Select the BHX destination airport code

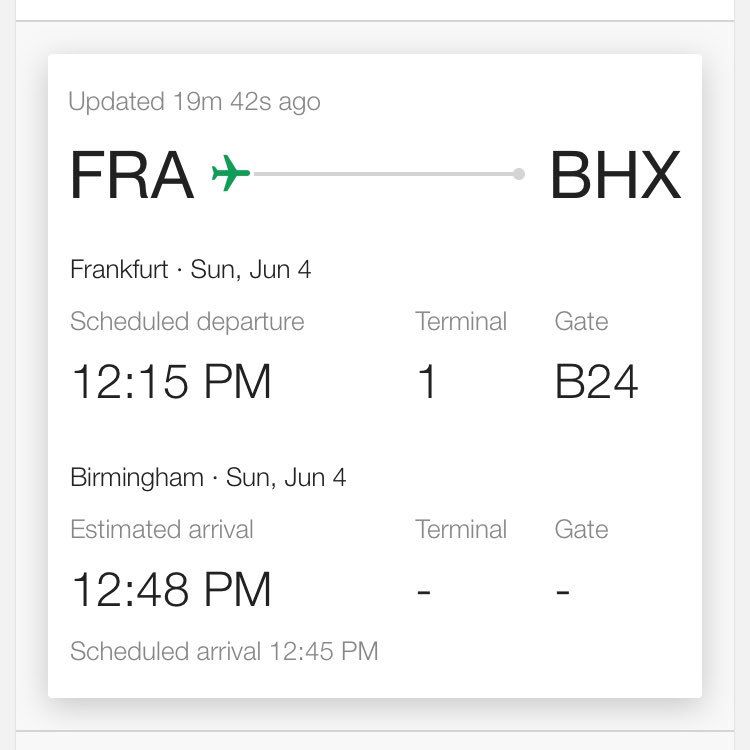(x=615, y=175)
